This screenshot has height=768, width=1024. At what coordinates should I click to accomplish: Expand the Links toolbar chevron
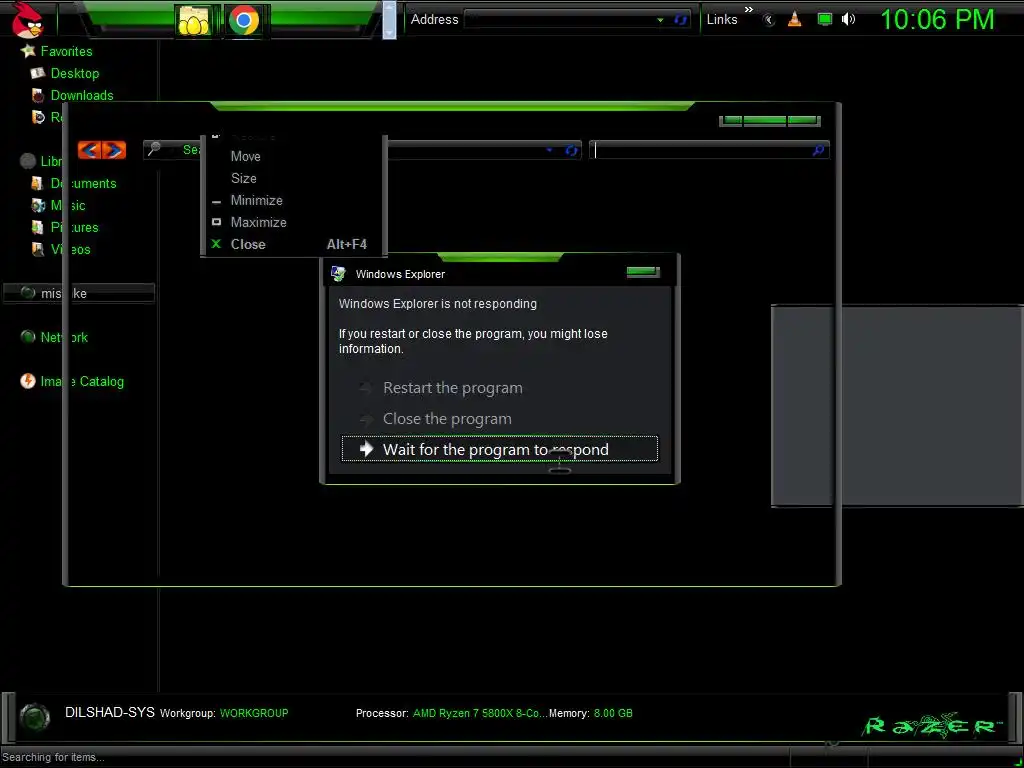tap(748, 9)
